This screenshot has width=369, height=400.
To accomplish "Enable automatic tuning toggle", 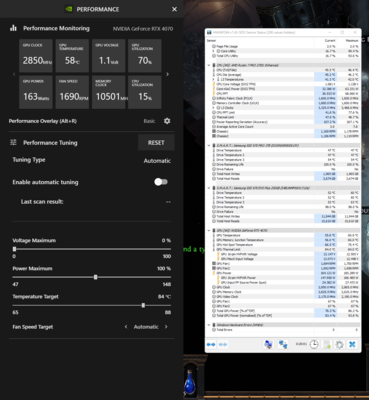I will pos(161,182).
